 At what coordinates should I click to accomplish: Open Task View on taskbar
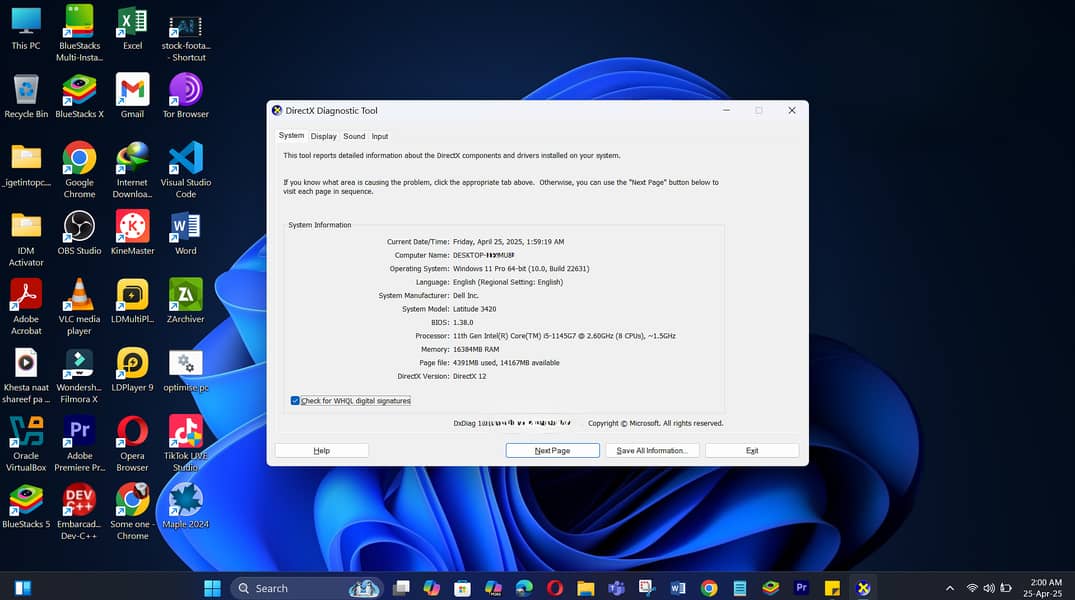click(x=401, y=588)
